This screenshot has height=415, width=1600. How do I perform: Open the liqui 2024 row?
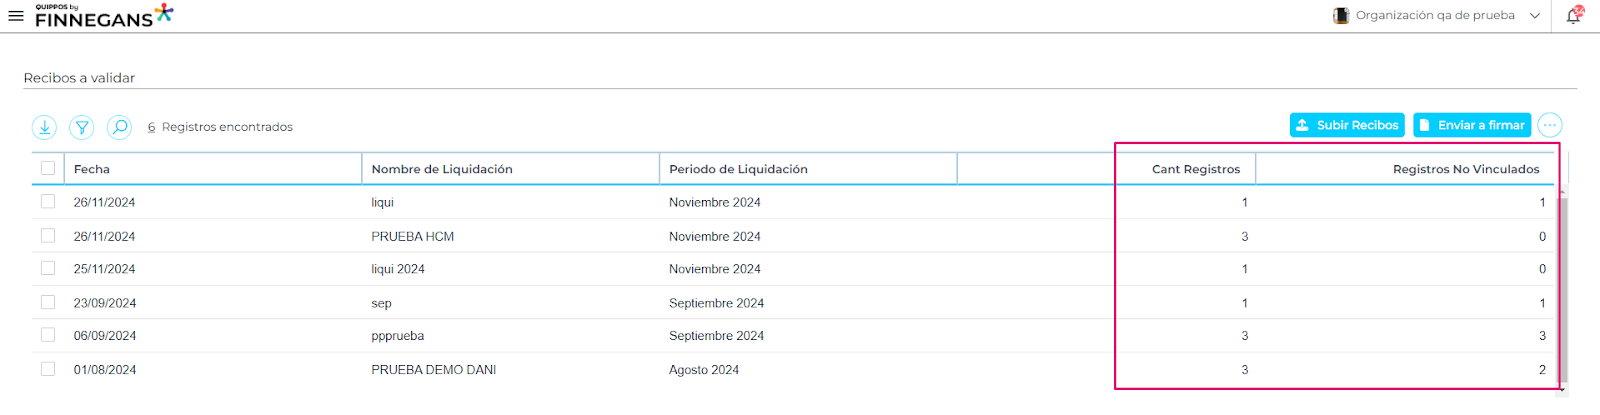pos(398,269)
